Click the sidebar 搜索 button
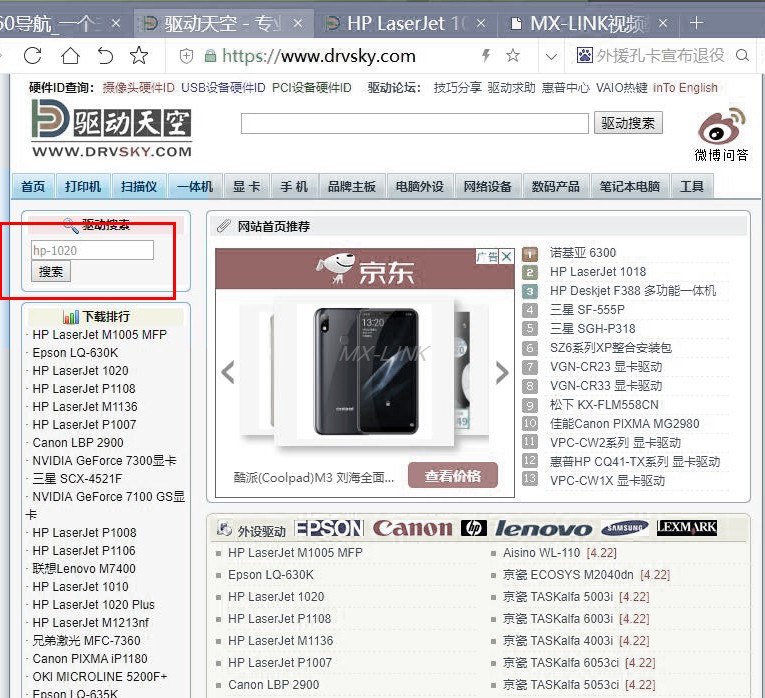 click(x=51, y=271)
